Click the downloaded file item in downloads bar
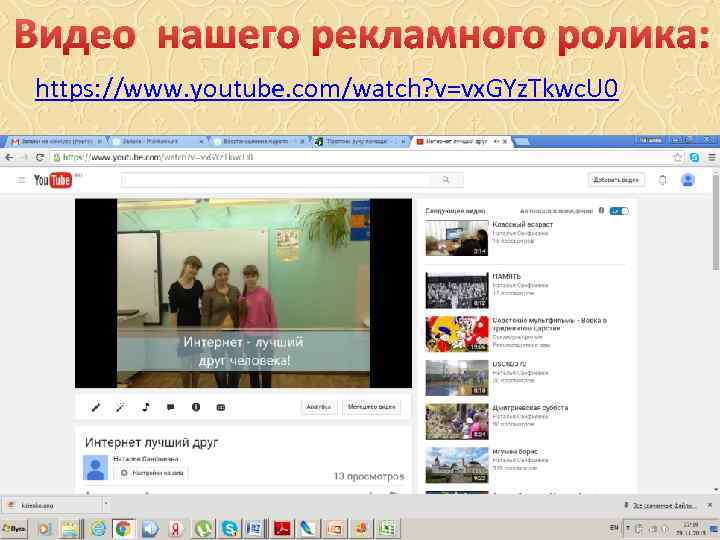This screenshot has width=720, height=540. pos(51,505)
